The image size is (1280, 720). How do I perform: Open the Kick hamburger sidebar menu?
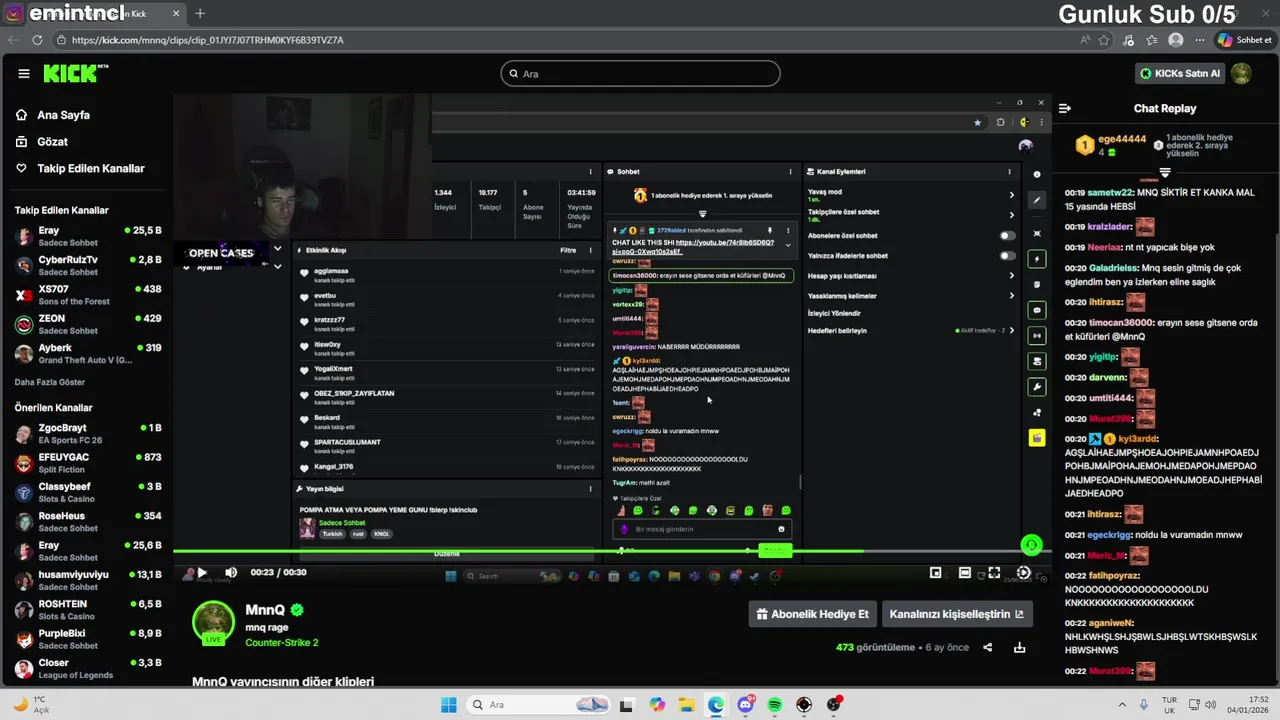coord(24,73)
